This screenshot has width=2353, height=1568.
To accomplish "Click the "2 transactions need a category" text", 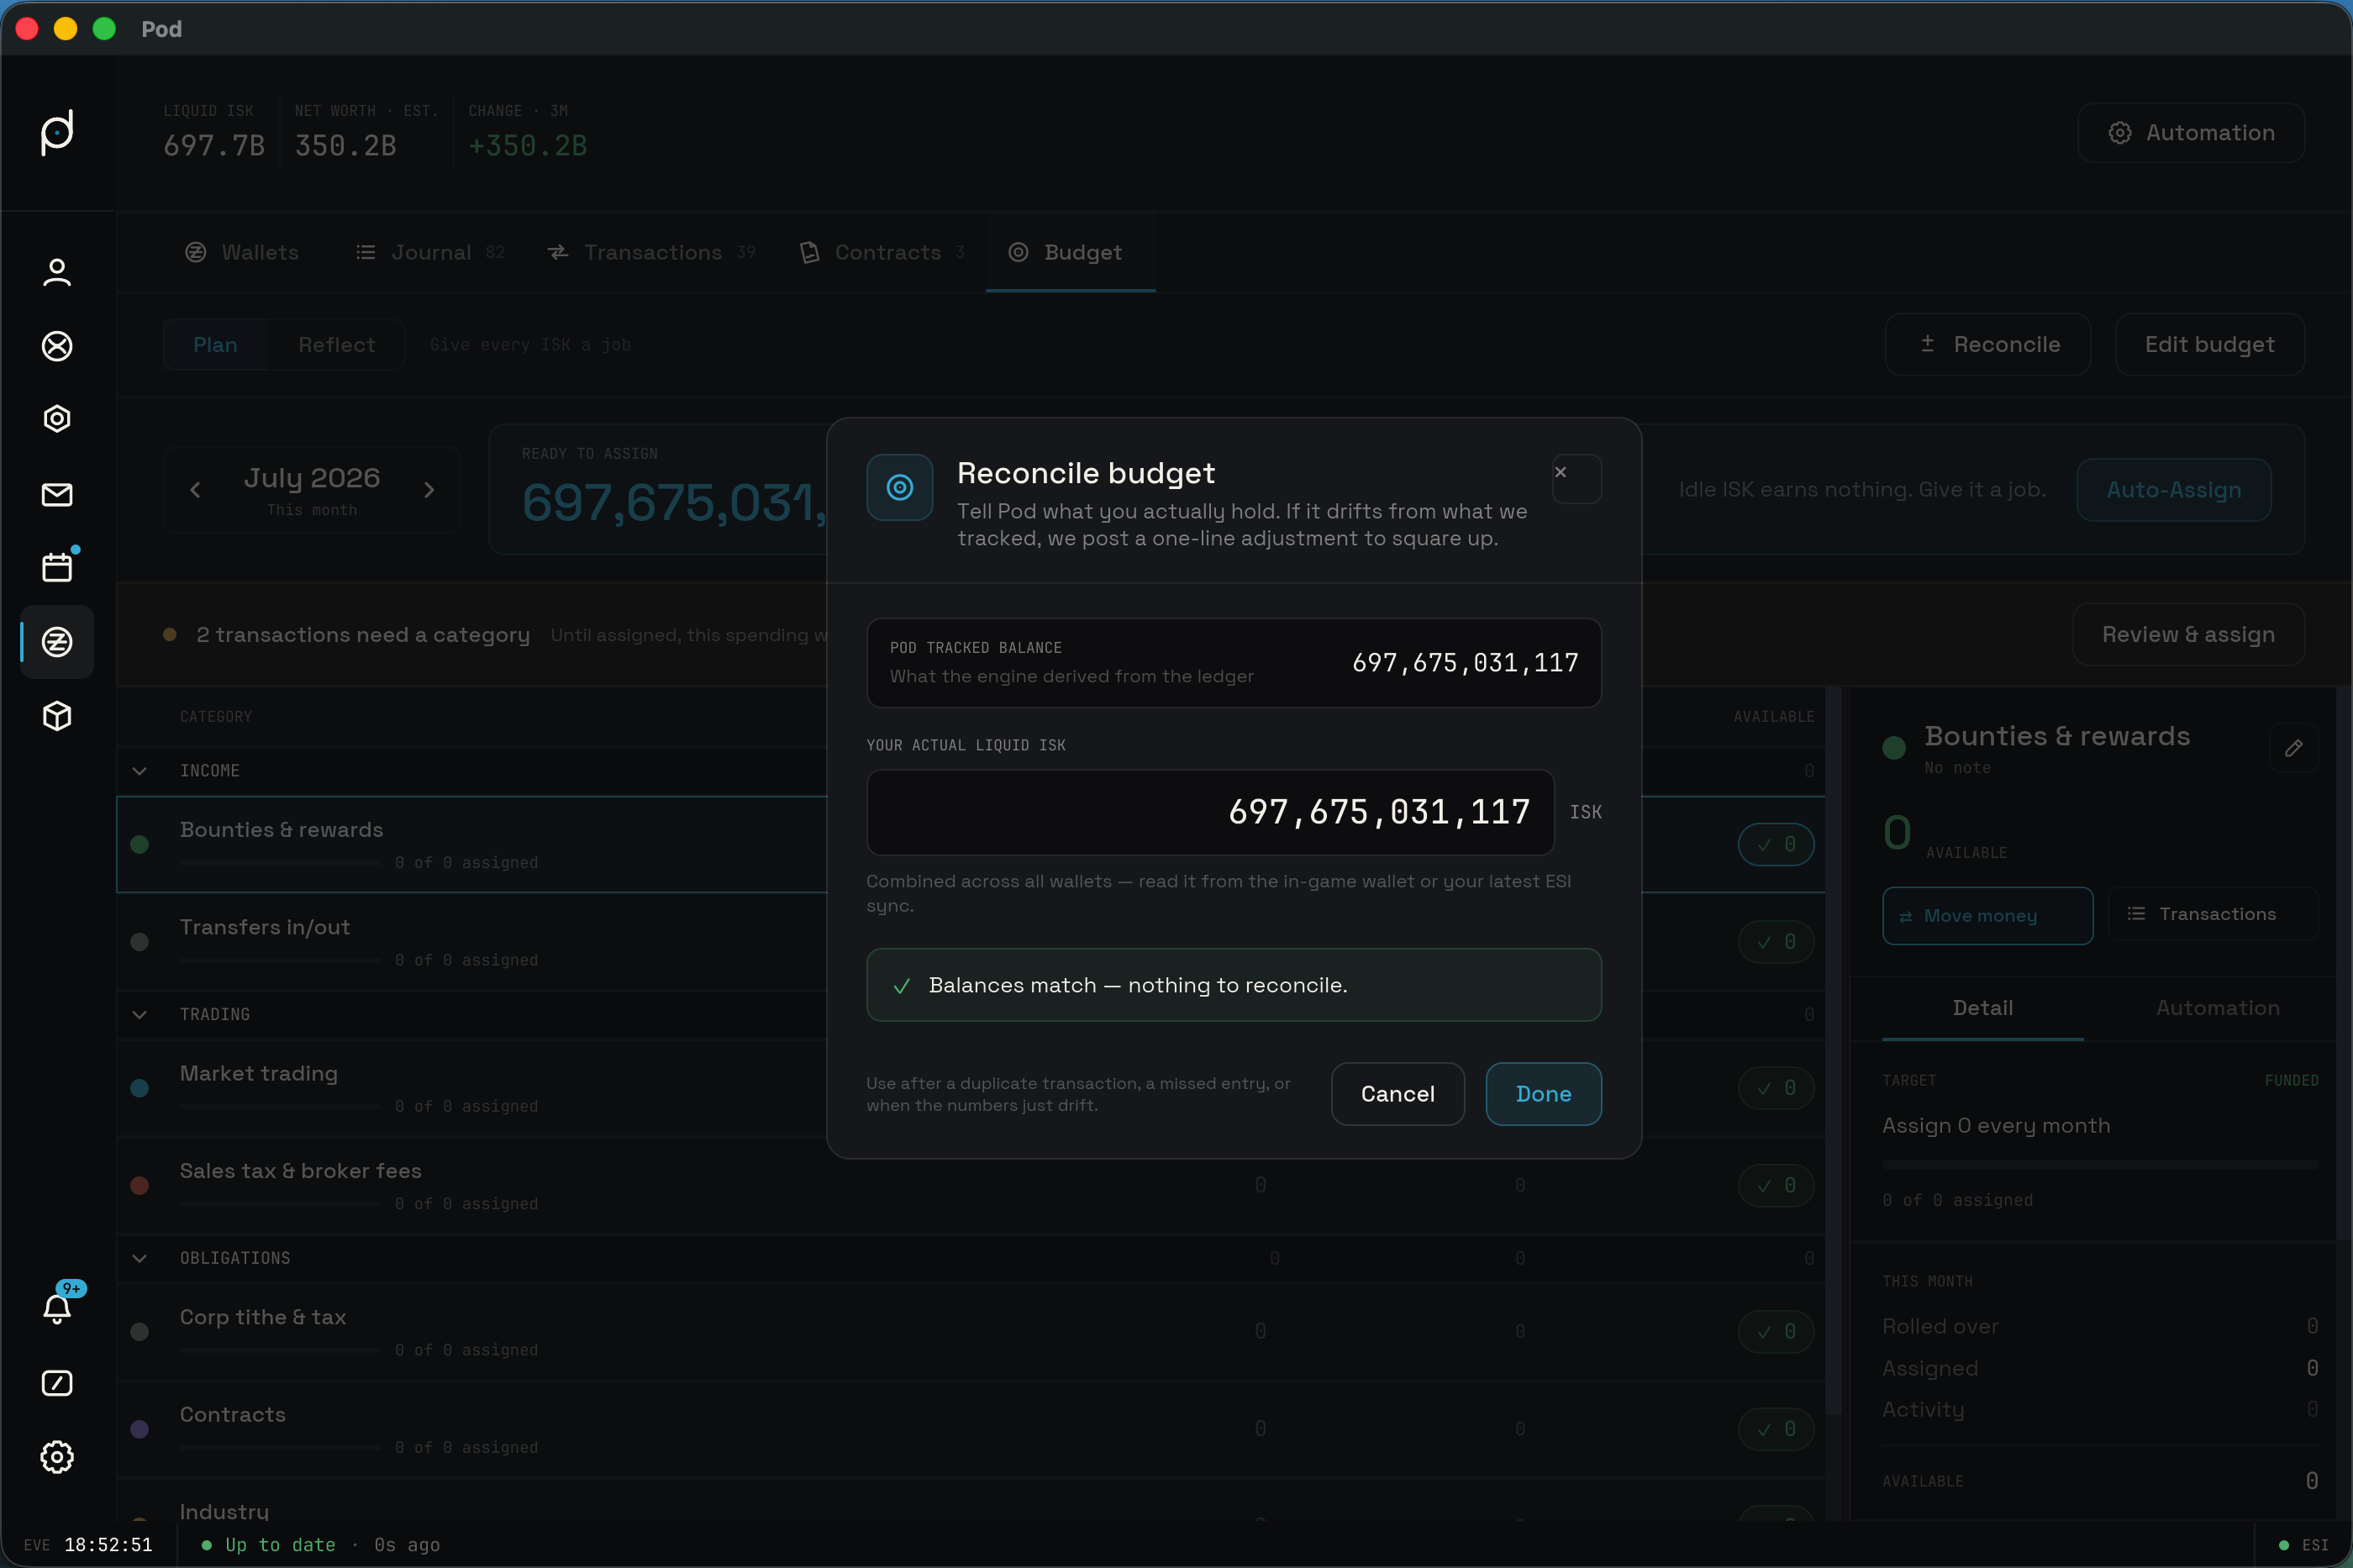I will pyautogui.click(x=363, y=635).
